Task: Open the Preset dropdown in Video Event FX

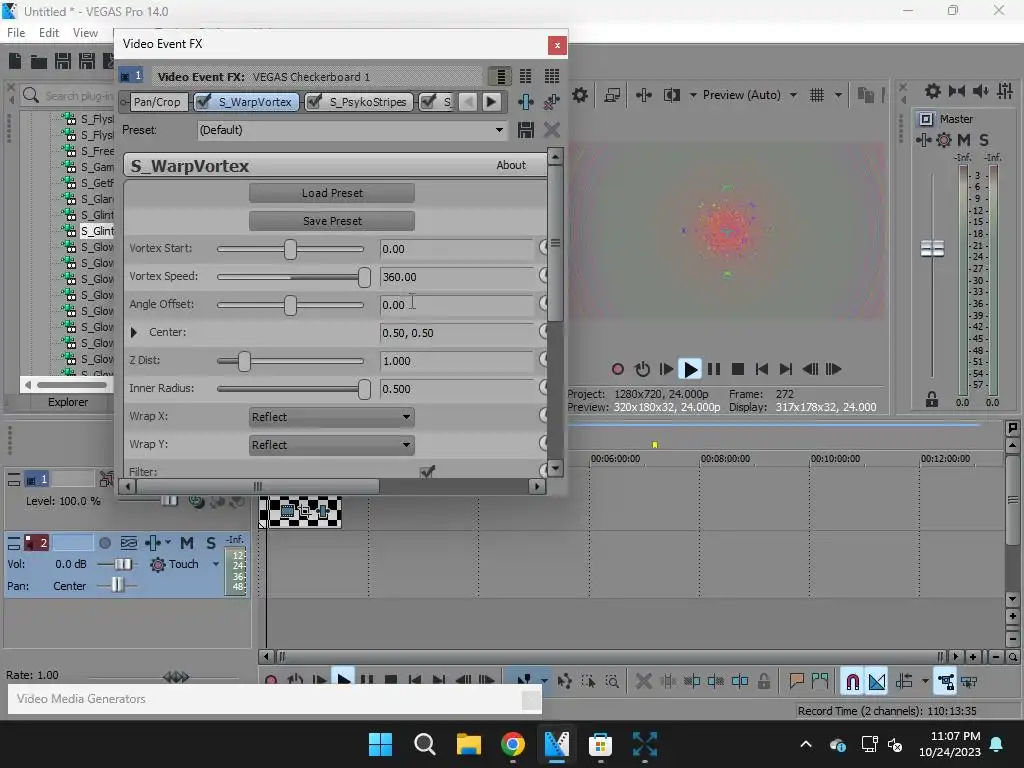Action: [499, 130]
